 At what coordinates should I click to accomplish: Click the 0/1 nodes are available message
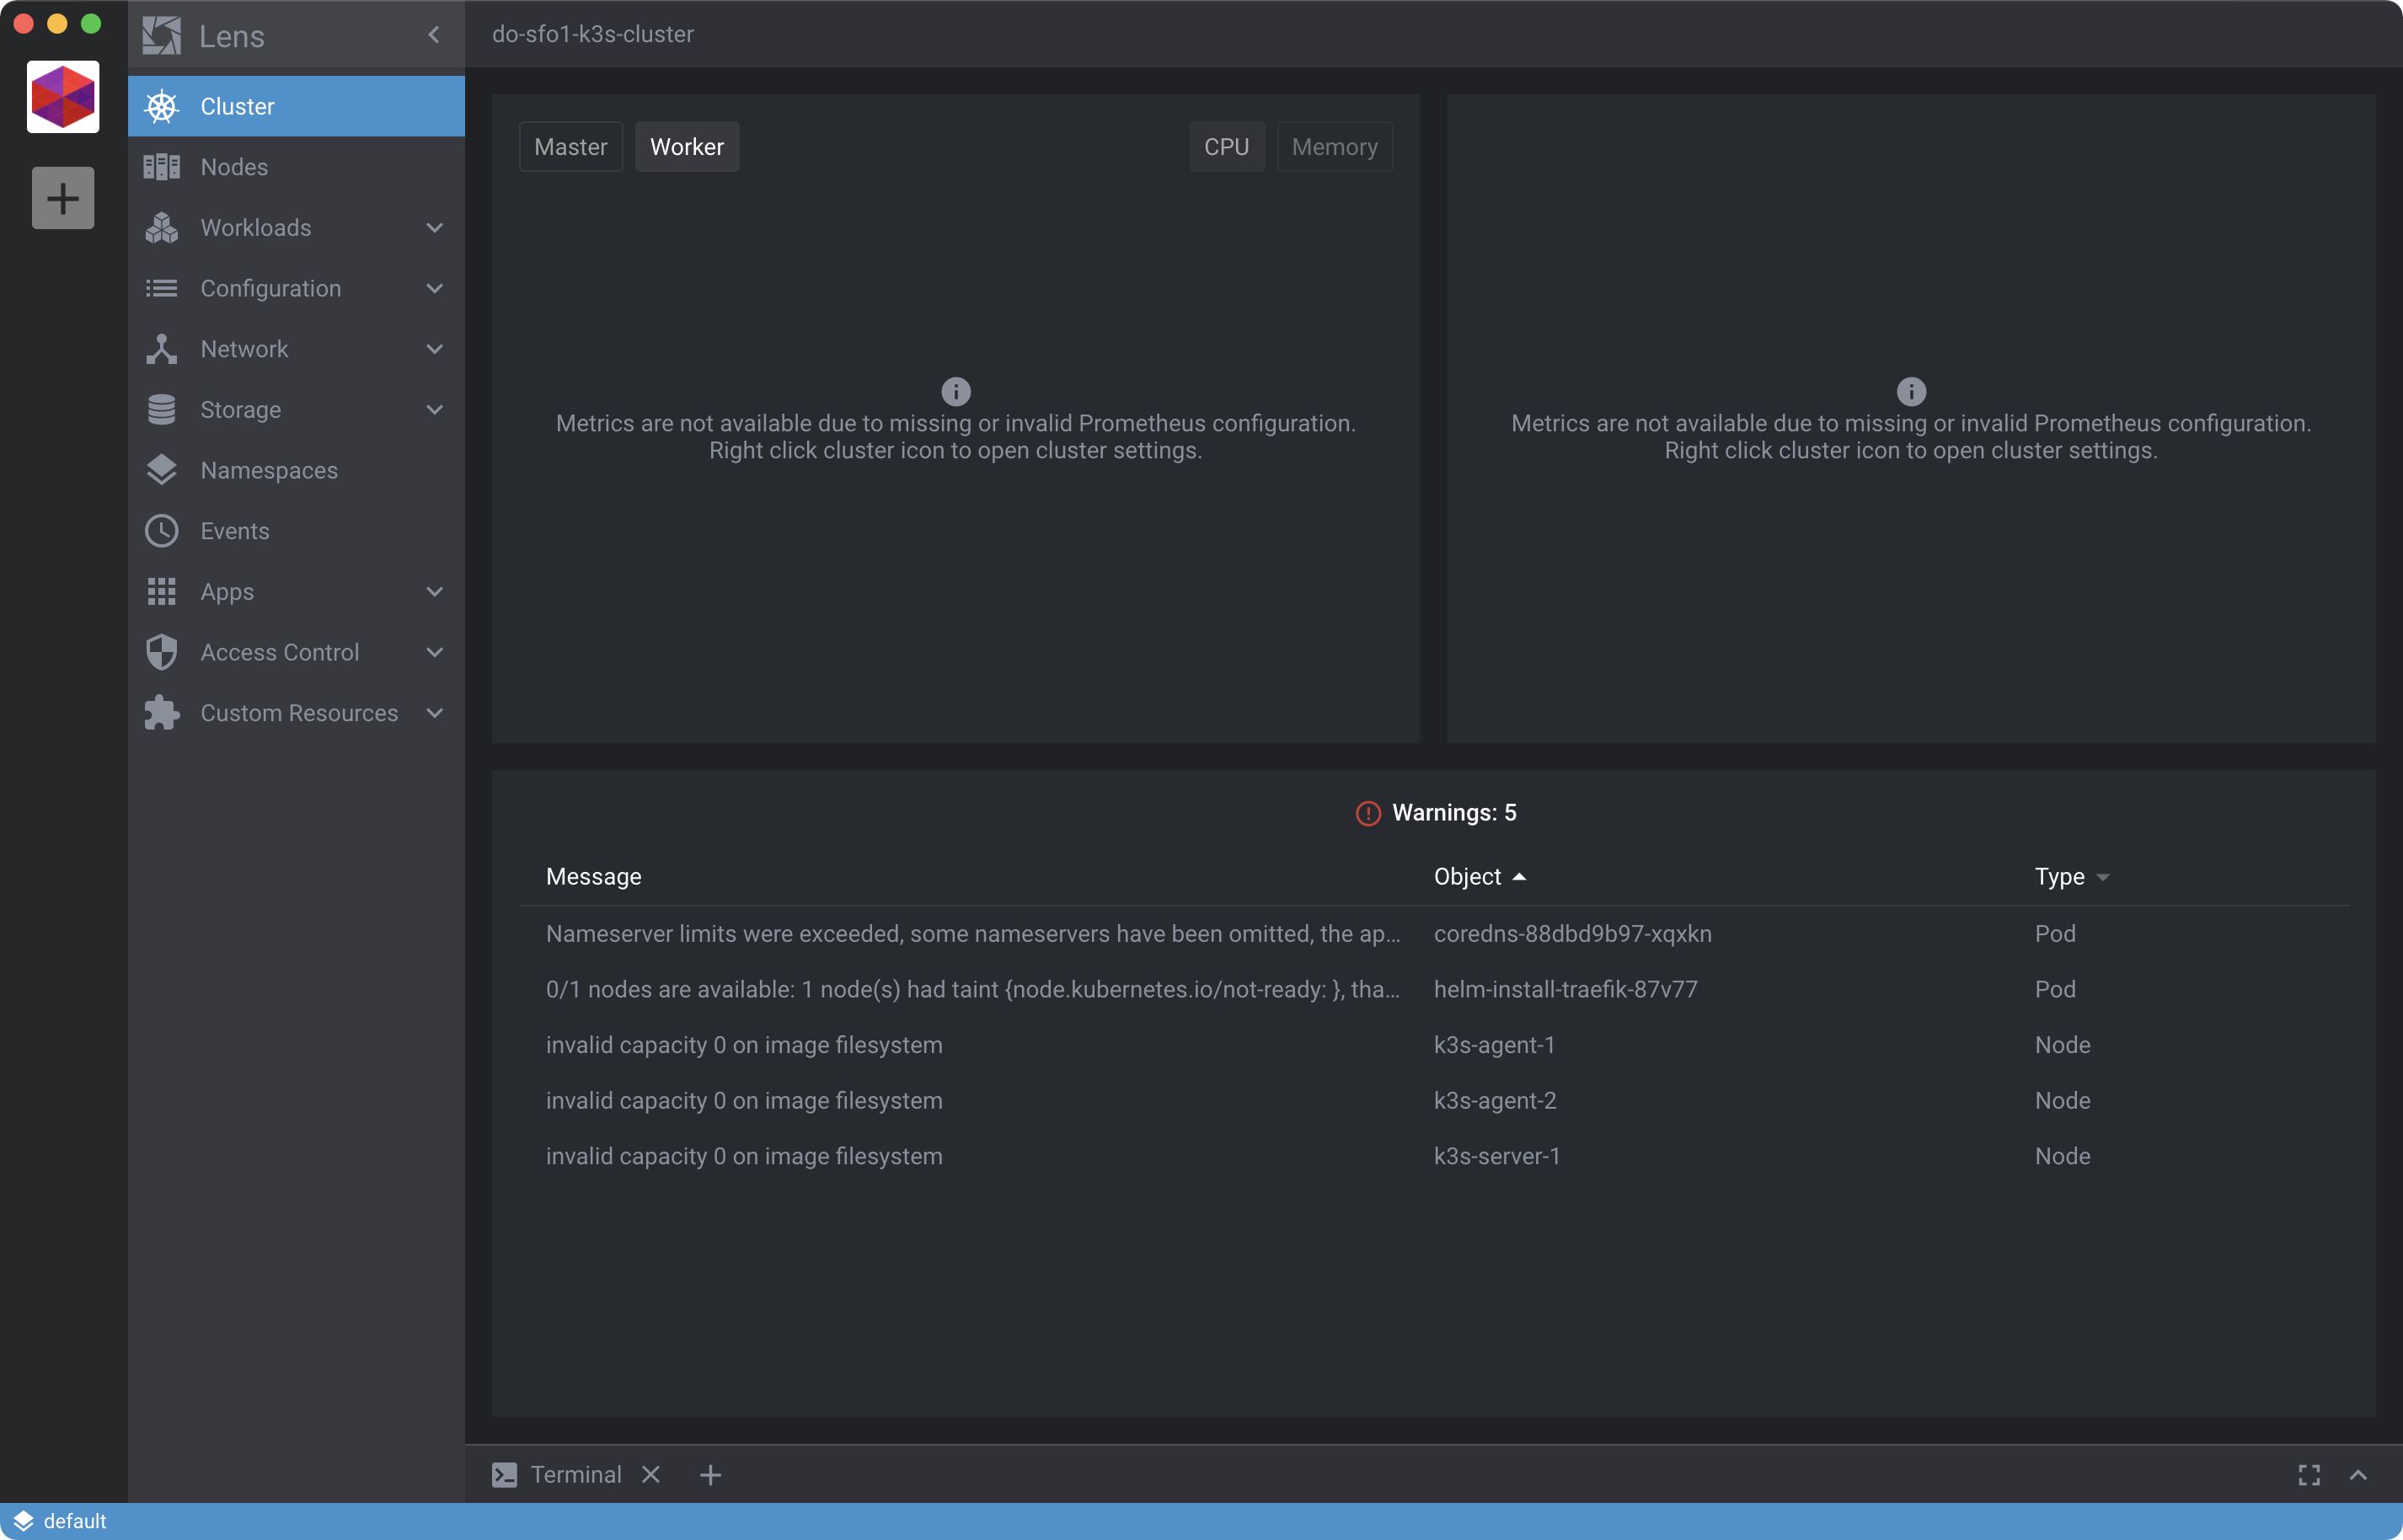(x=972, y=990)
